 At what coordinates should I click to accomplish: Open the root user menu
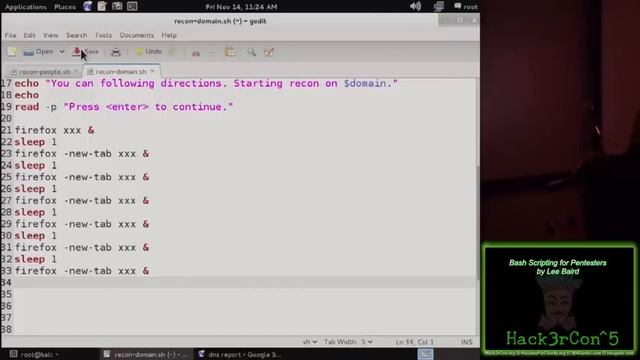tap(466, 7)
